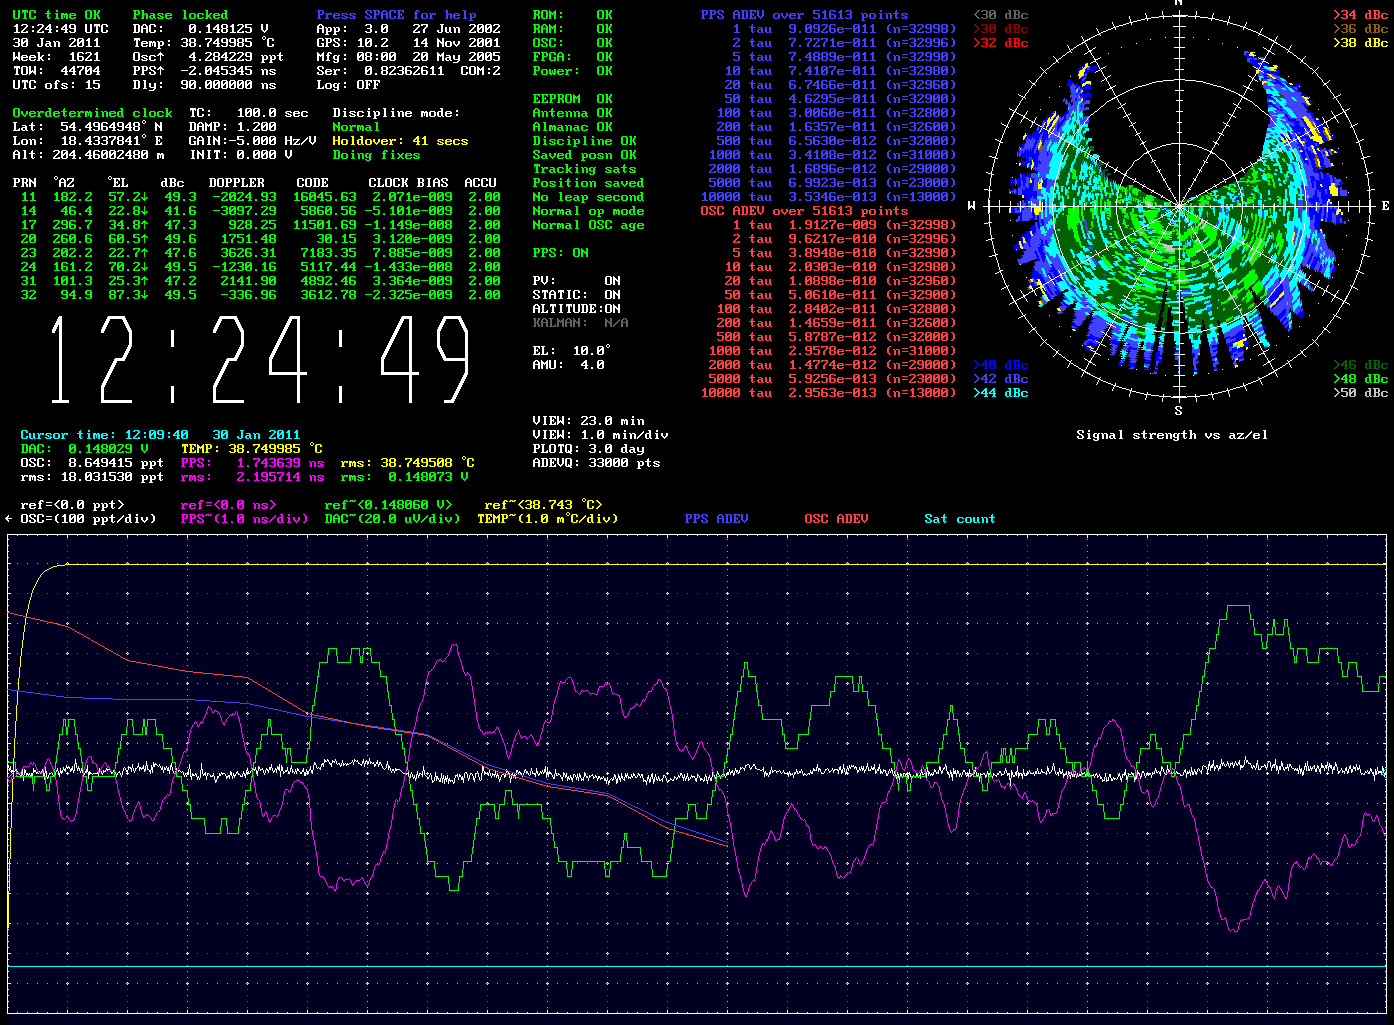Viewport: 1394px width, 1025px height.
Task: Click the PPS~(1.0 ns/div) scale label
Action: click(244, 519)
